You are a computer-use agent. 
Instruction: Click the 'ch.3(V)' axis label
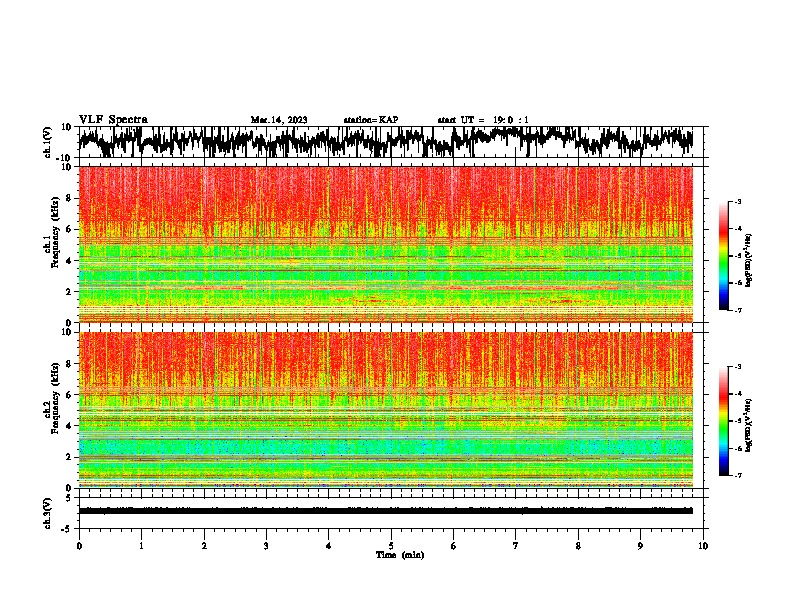48,513
